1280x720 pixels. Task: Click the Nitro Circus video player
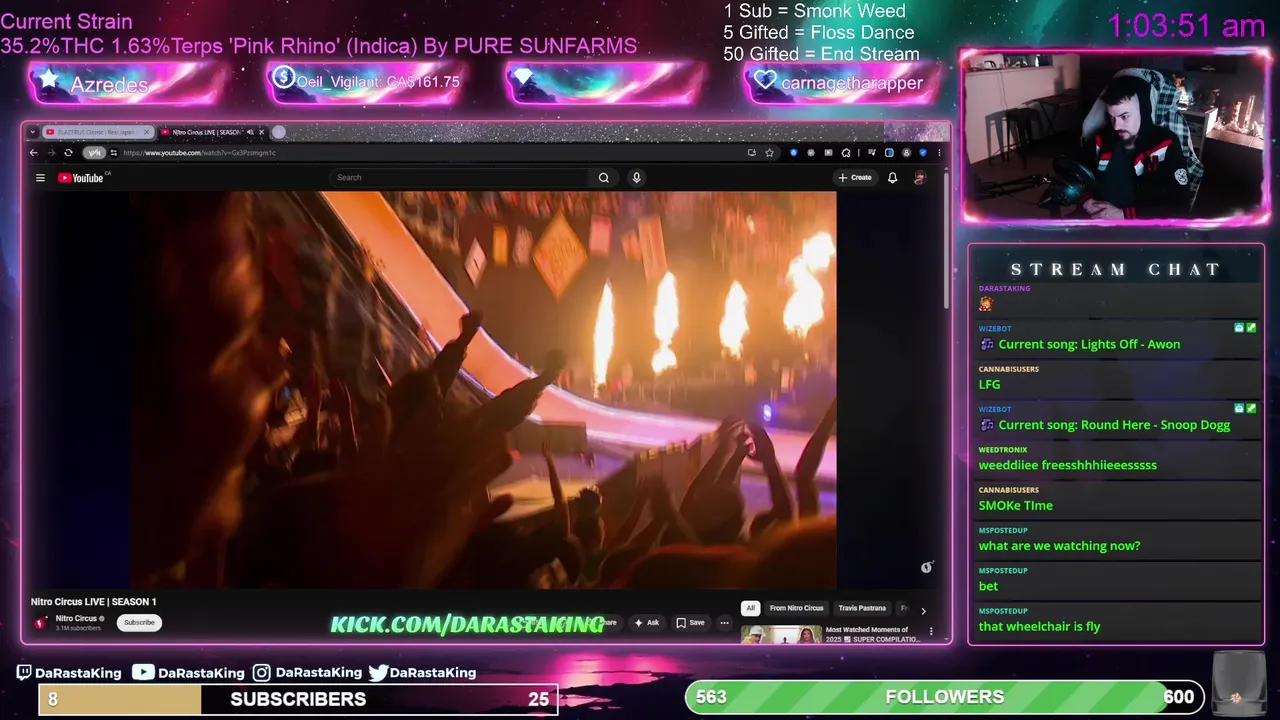(482, 390)
